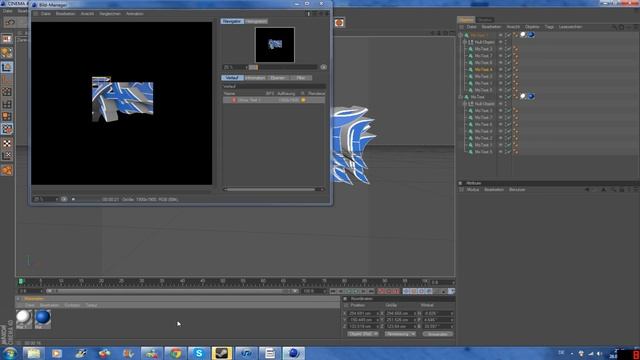Select the blue material sphere swatch
This screenshot has width=640, height=360.
coord(42,318)
